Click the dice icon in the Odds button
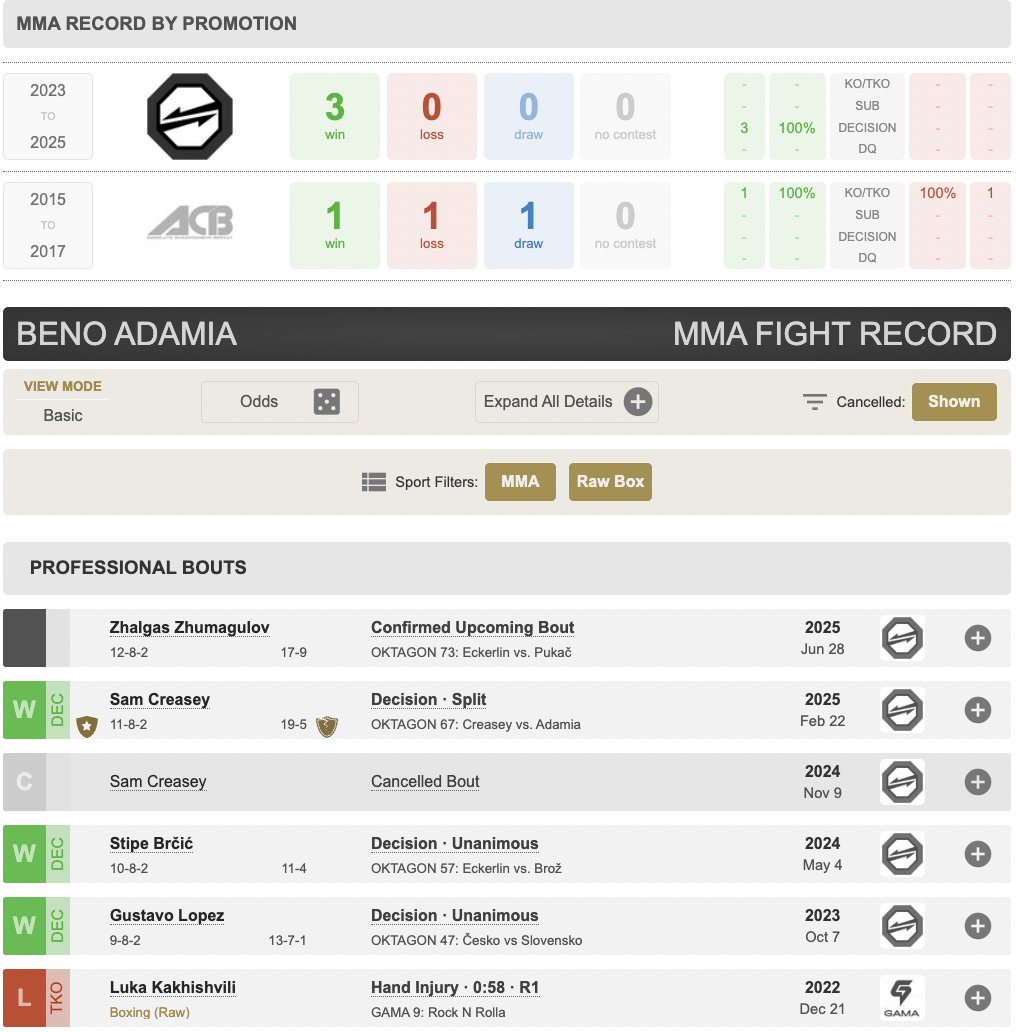 click(x=326, y=402)
